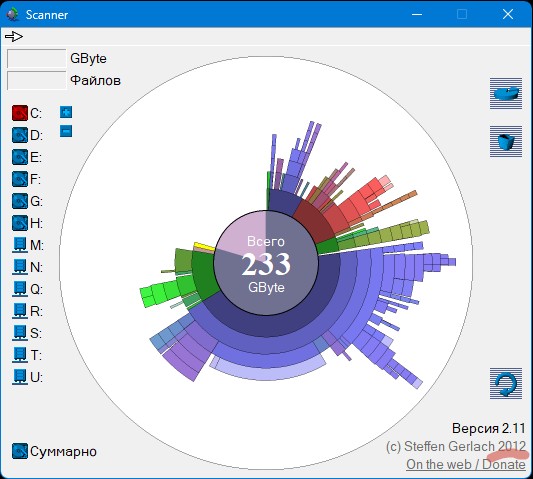Select drive C: icon

click(20, 113)
